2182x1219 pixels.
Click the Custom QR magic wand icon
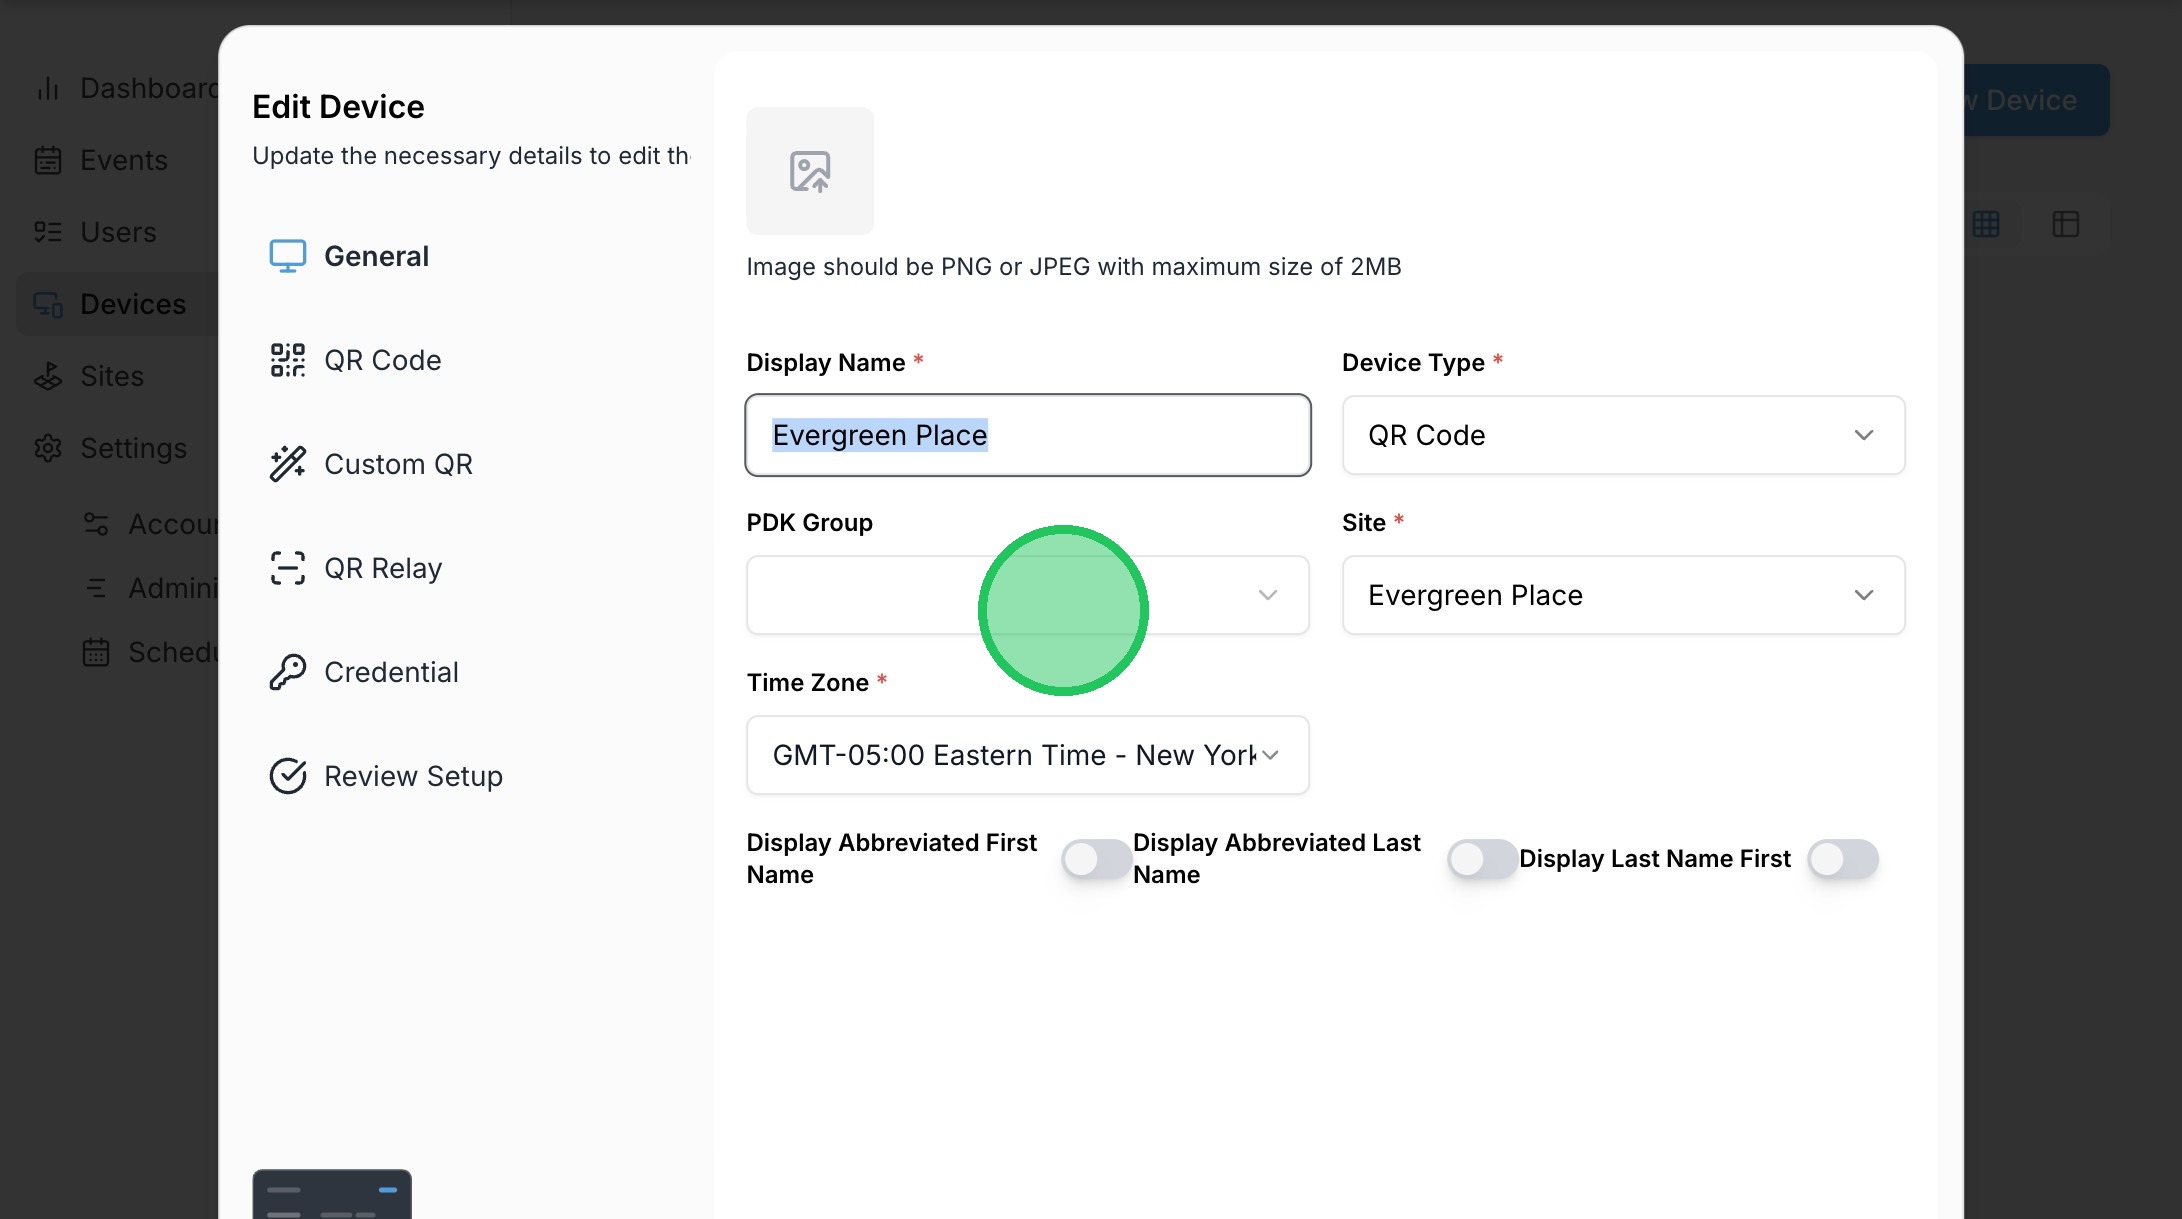(287, 464)
